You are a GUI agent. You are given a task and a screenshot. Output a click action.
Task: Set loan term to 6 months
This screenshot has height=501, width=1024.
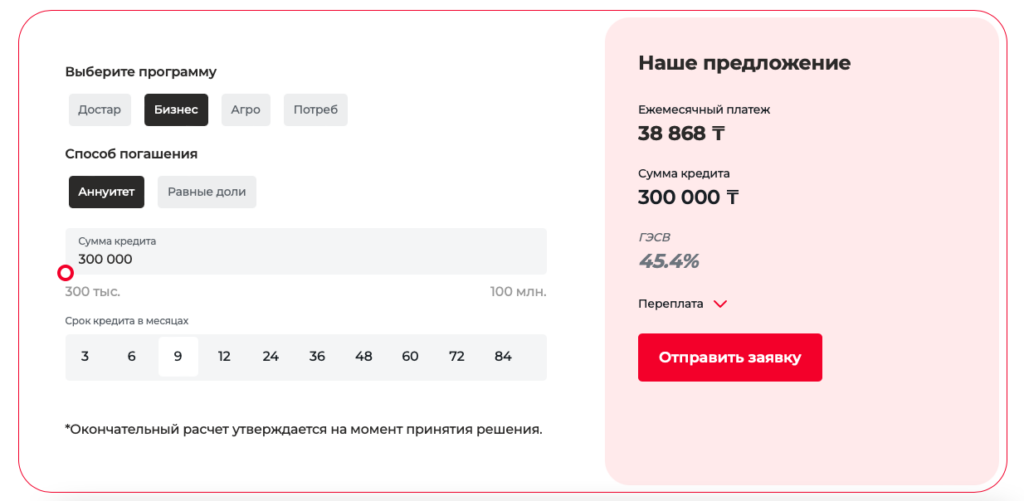click(x=131, y=356)
